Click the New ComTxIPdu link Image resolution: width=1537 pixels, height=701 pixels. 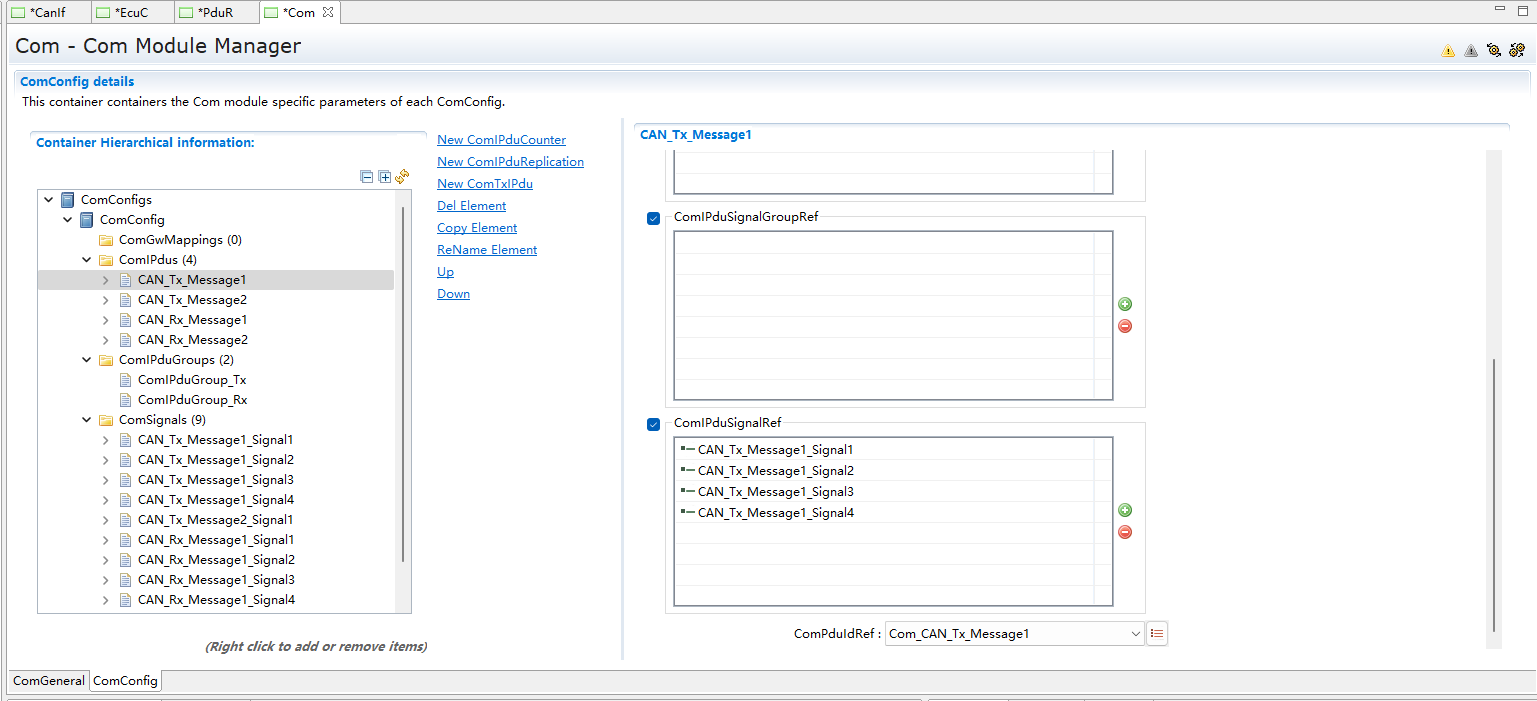pyautogui.click(x=484, y=184)
